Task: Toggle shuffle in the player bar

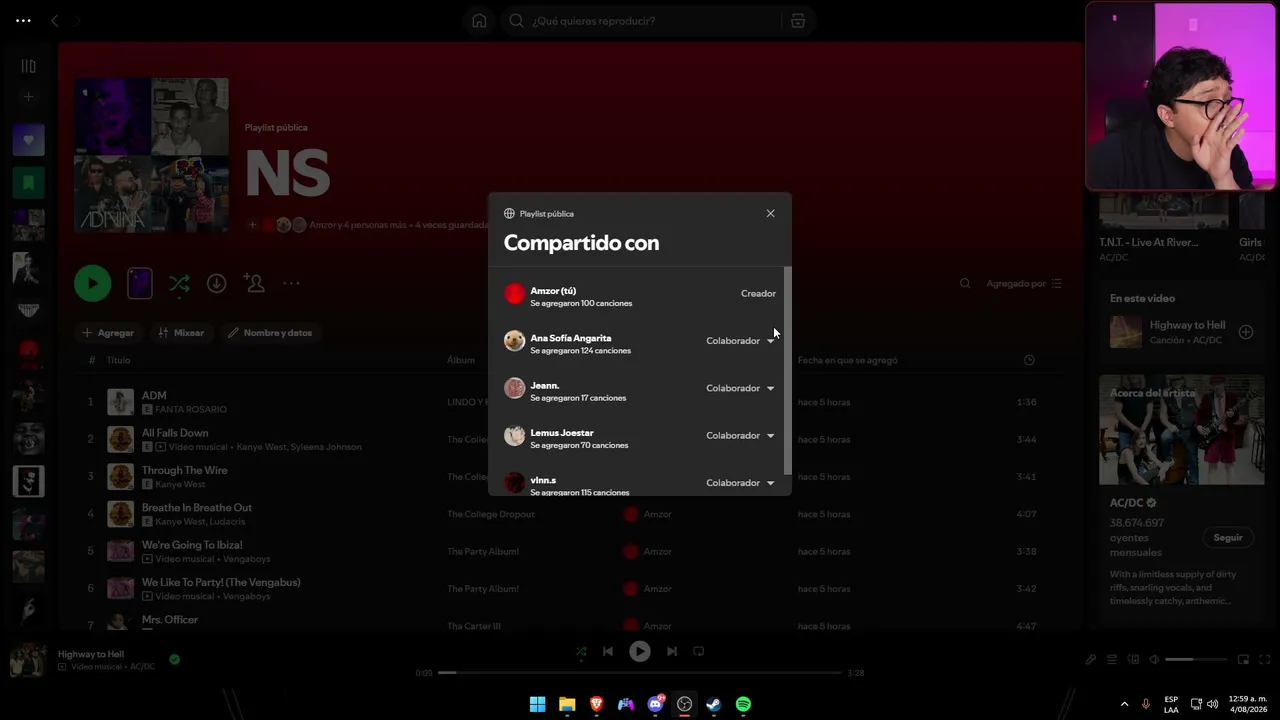Action: point(581,651)
